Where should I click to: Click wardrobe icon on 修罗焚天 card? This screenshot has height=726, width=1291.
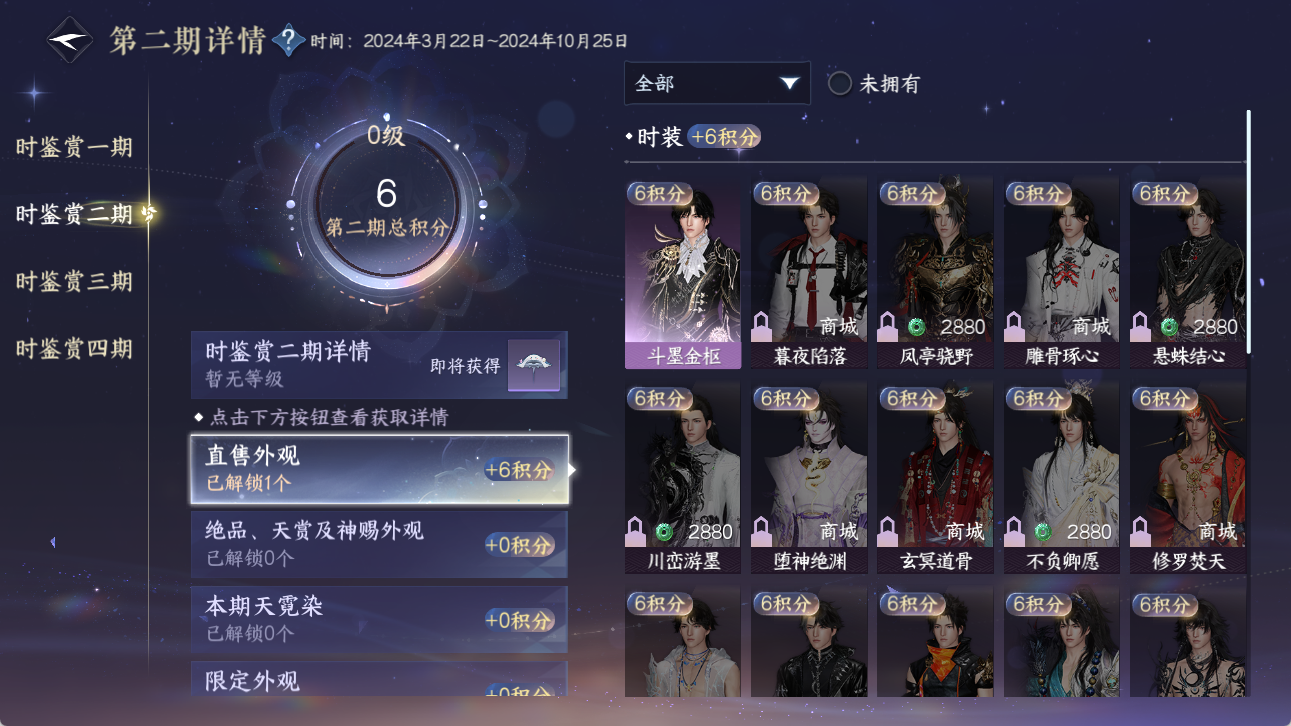[1142, 531]
